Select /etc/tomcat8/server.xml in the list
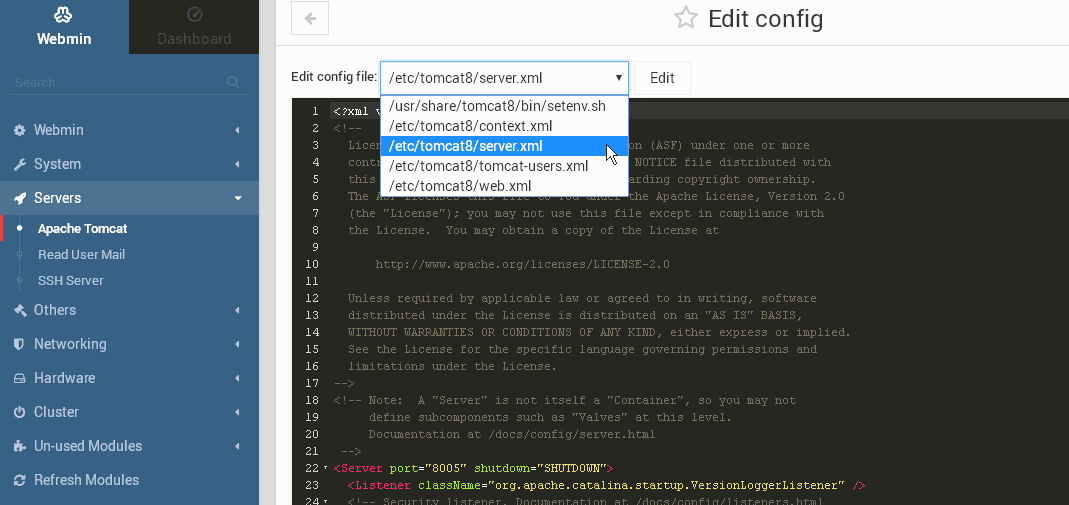 (505, 146)
